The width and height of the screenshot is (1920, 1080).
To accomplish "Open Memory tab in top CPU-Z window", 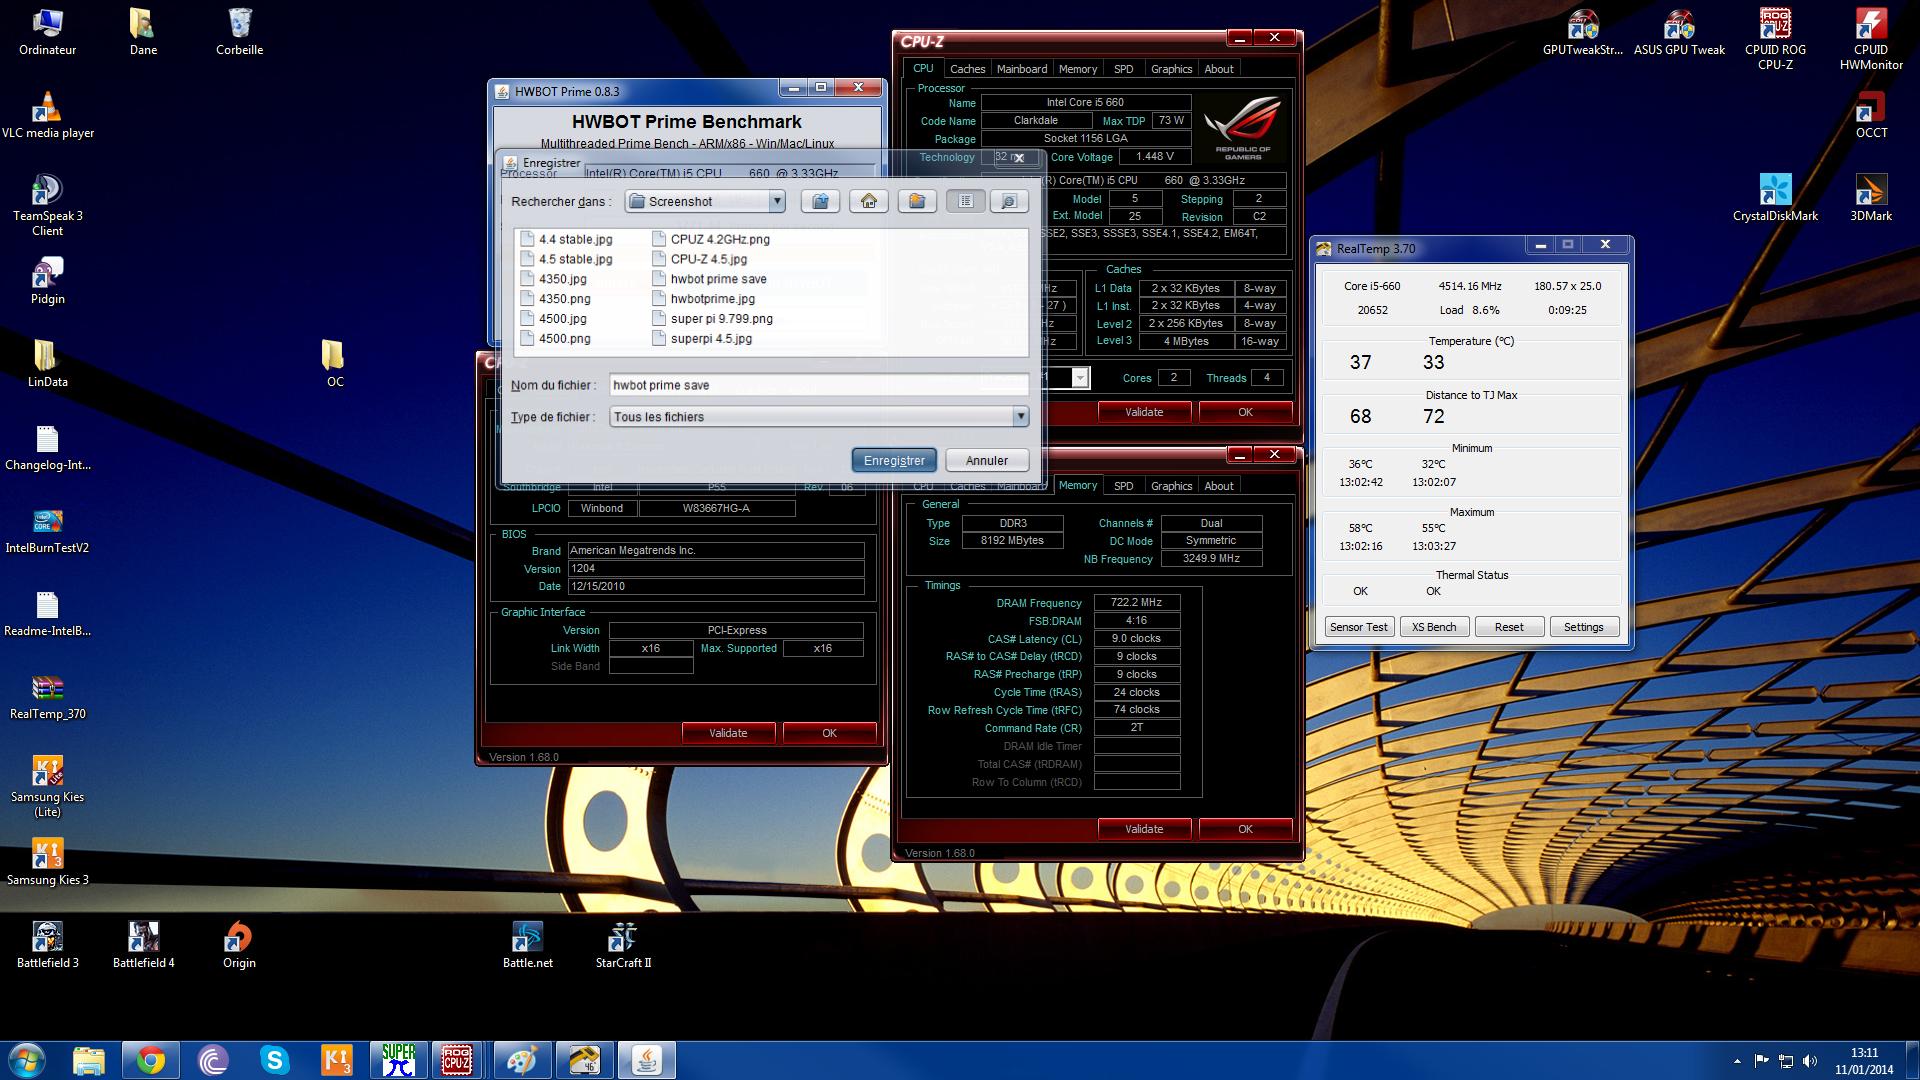I will 1078,69.
